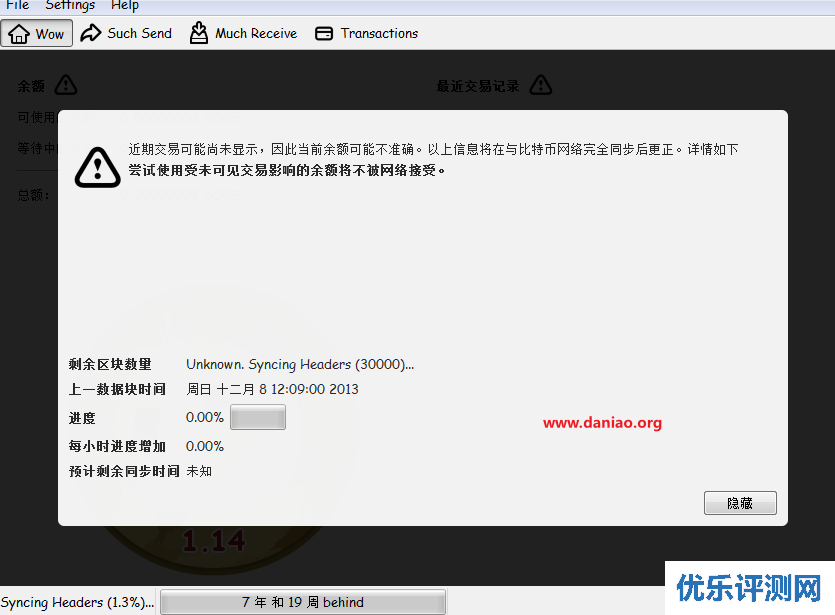Click the 进度 progress bar in the dialog
Viewport: 835px width, 615px height.
pos(258,418)
